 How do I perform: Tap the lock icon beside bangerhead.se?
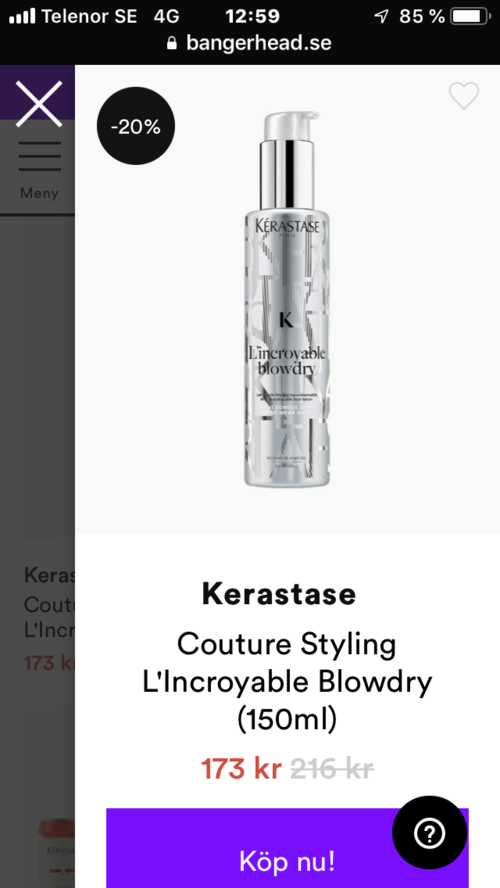[172, 43]
